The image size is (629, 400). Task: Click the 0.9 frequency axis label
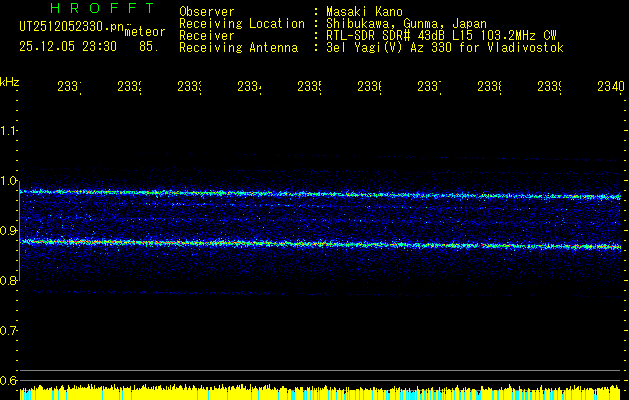(8, 230)
